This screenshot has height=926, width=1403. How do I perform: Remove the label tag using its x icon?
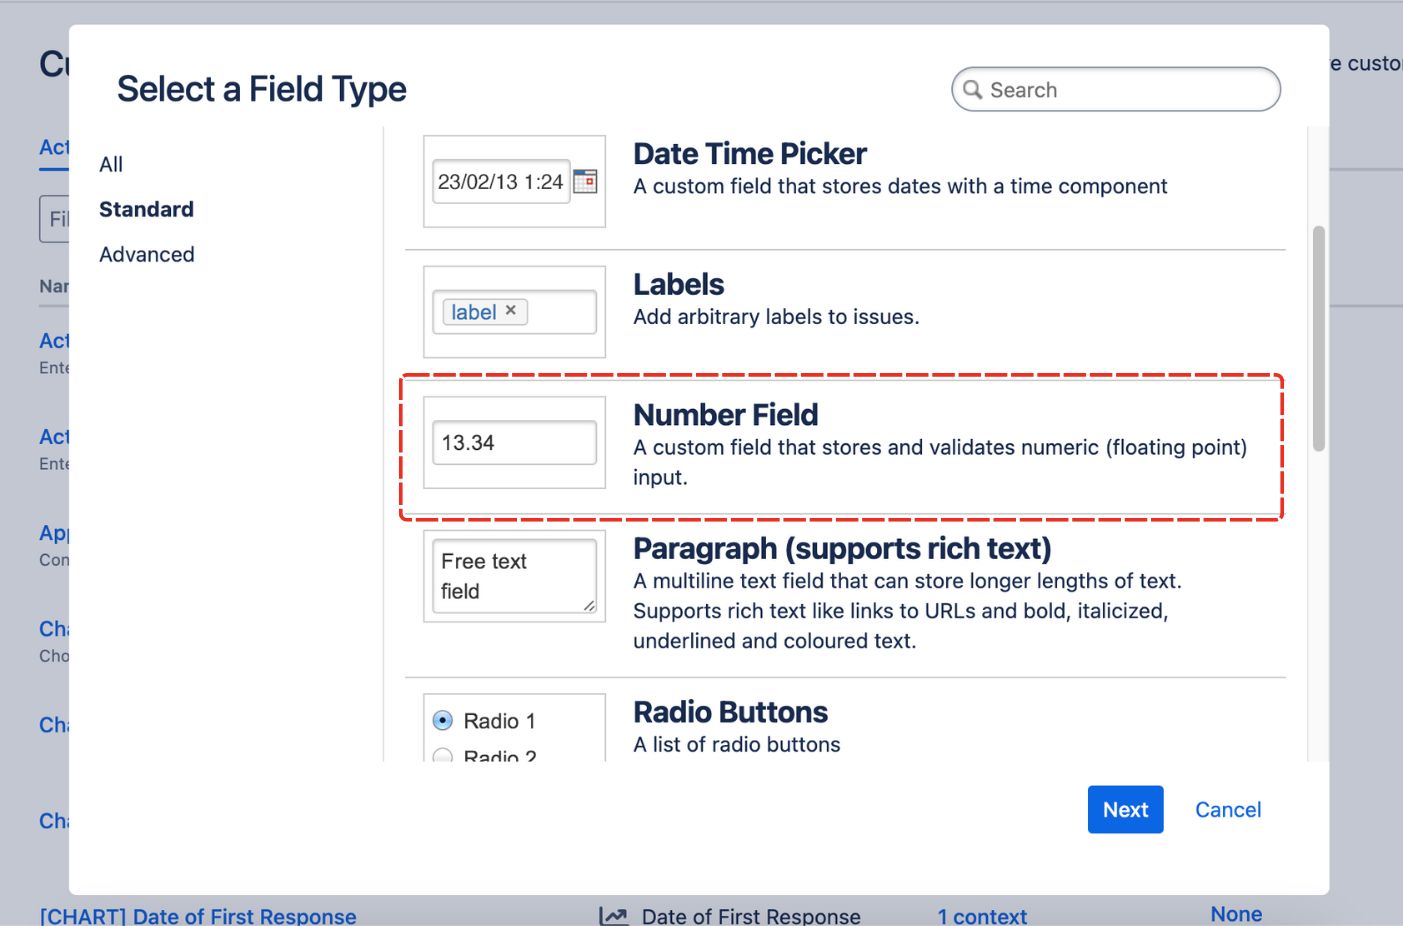click(511, 311)
